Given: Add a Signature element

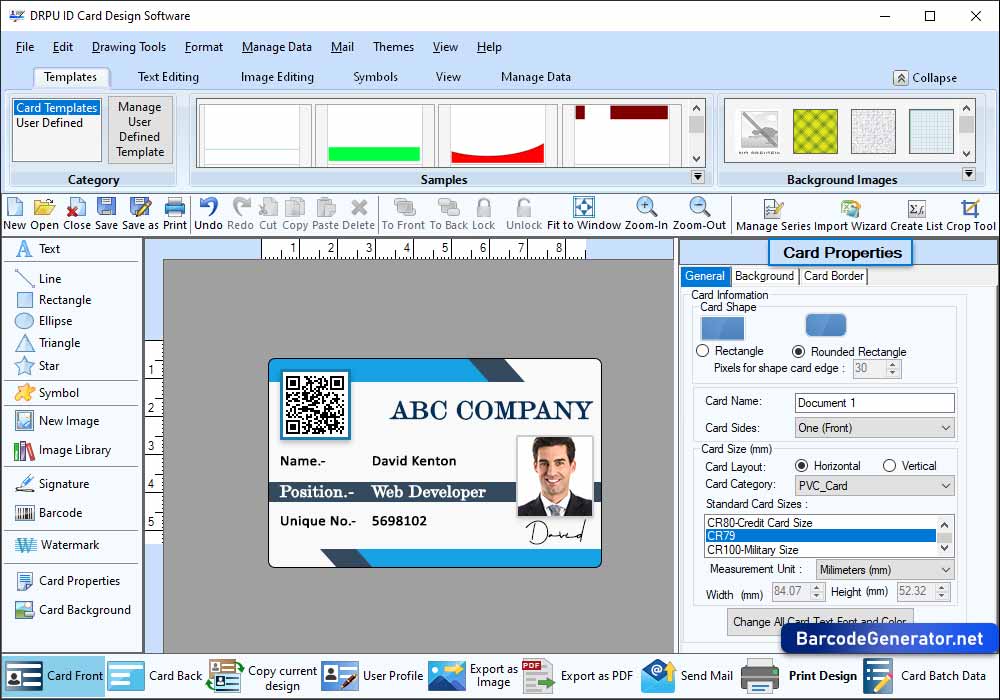Looking at the screenshot, I should coord(52,484).
